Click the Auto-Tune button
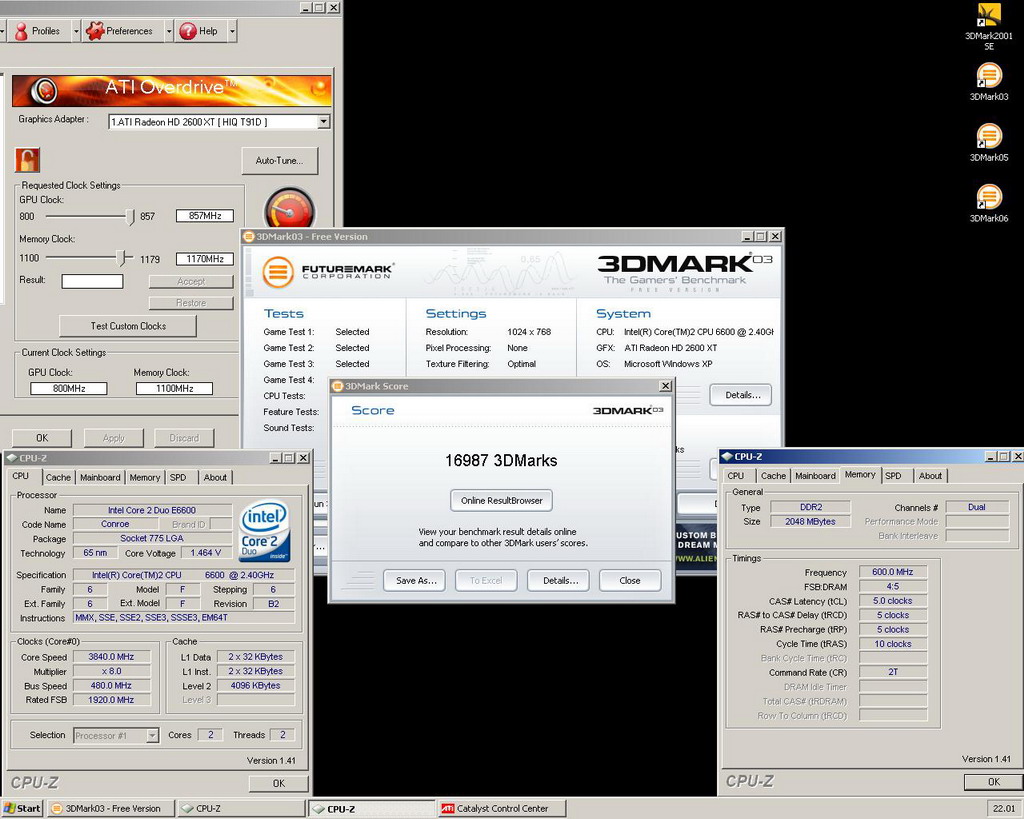Screen dimensions: 1024x819 coord(280,161)
